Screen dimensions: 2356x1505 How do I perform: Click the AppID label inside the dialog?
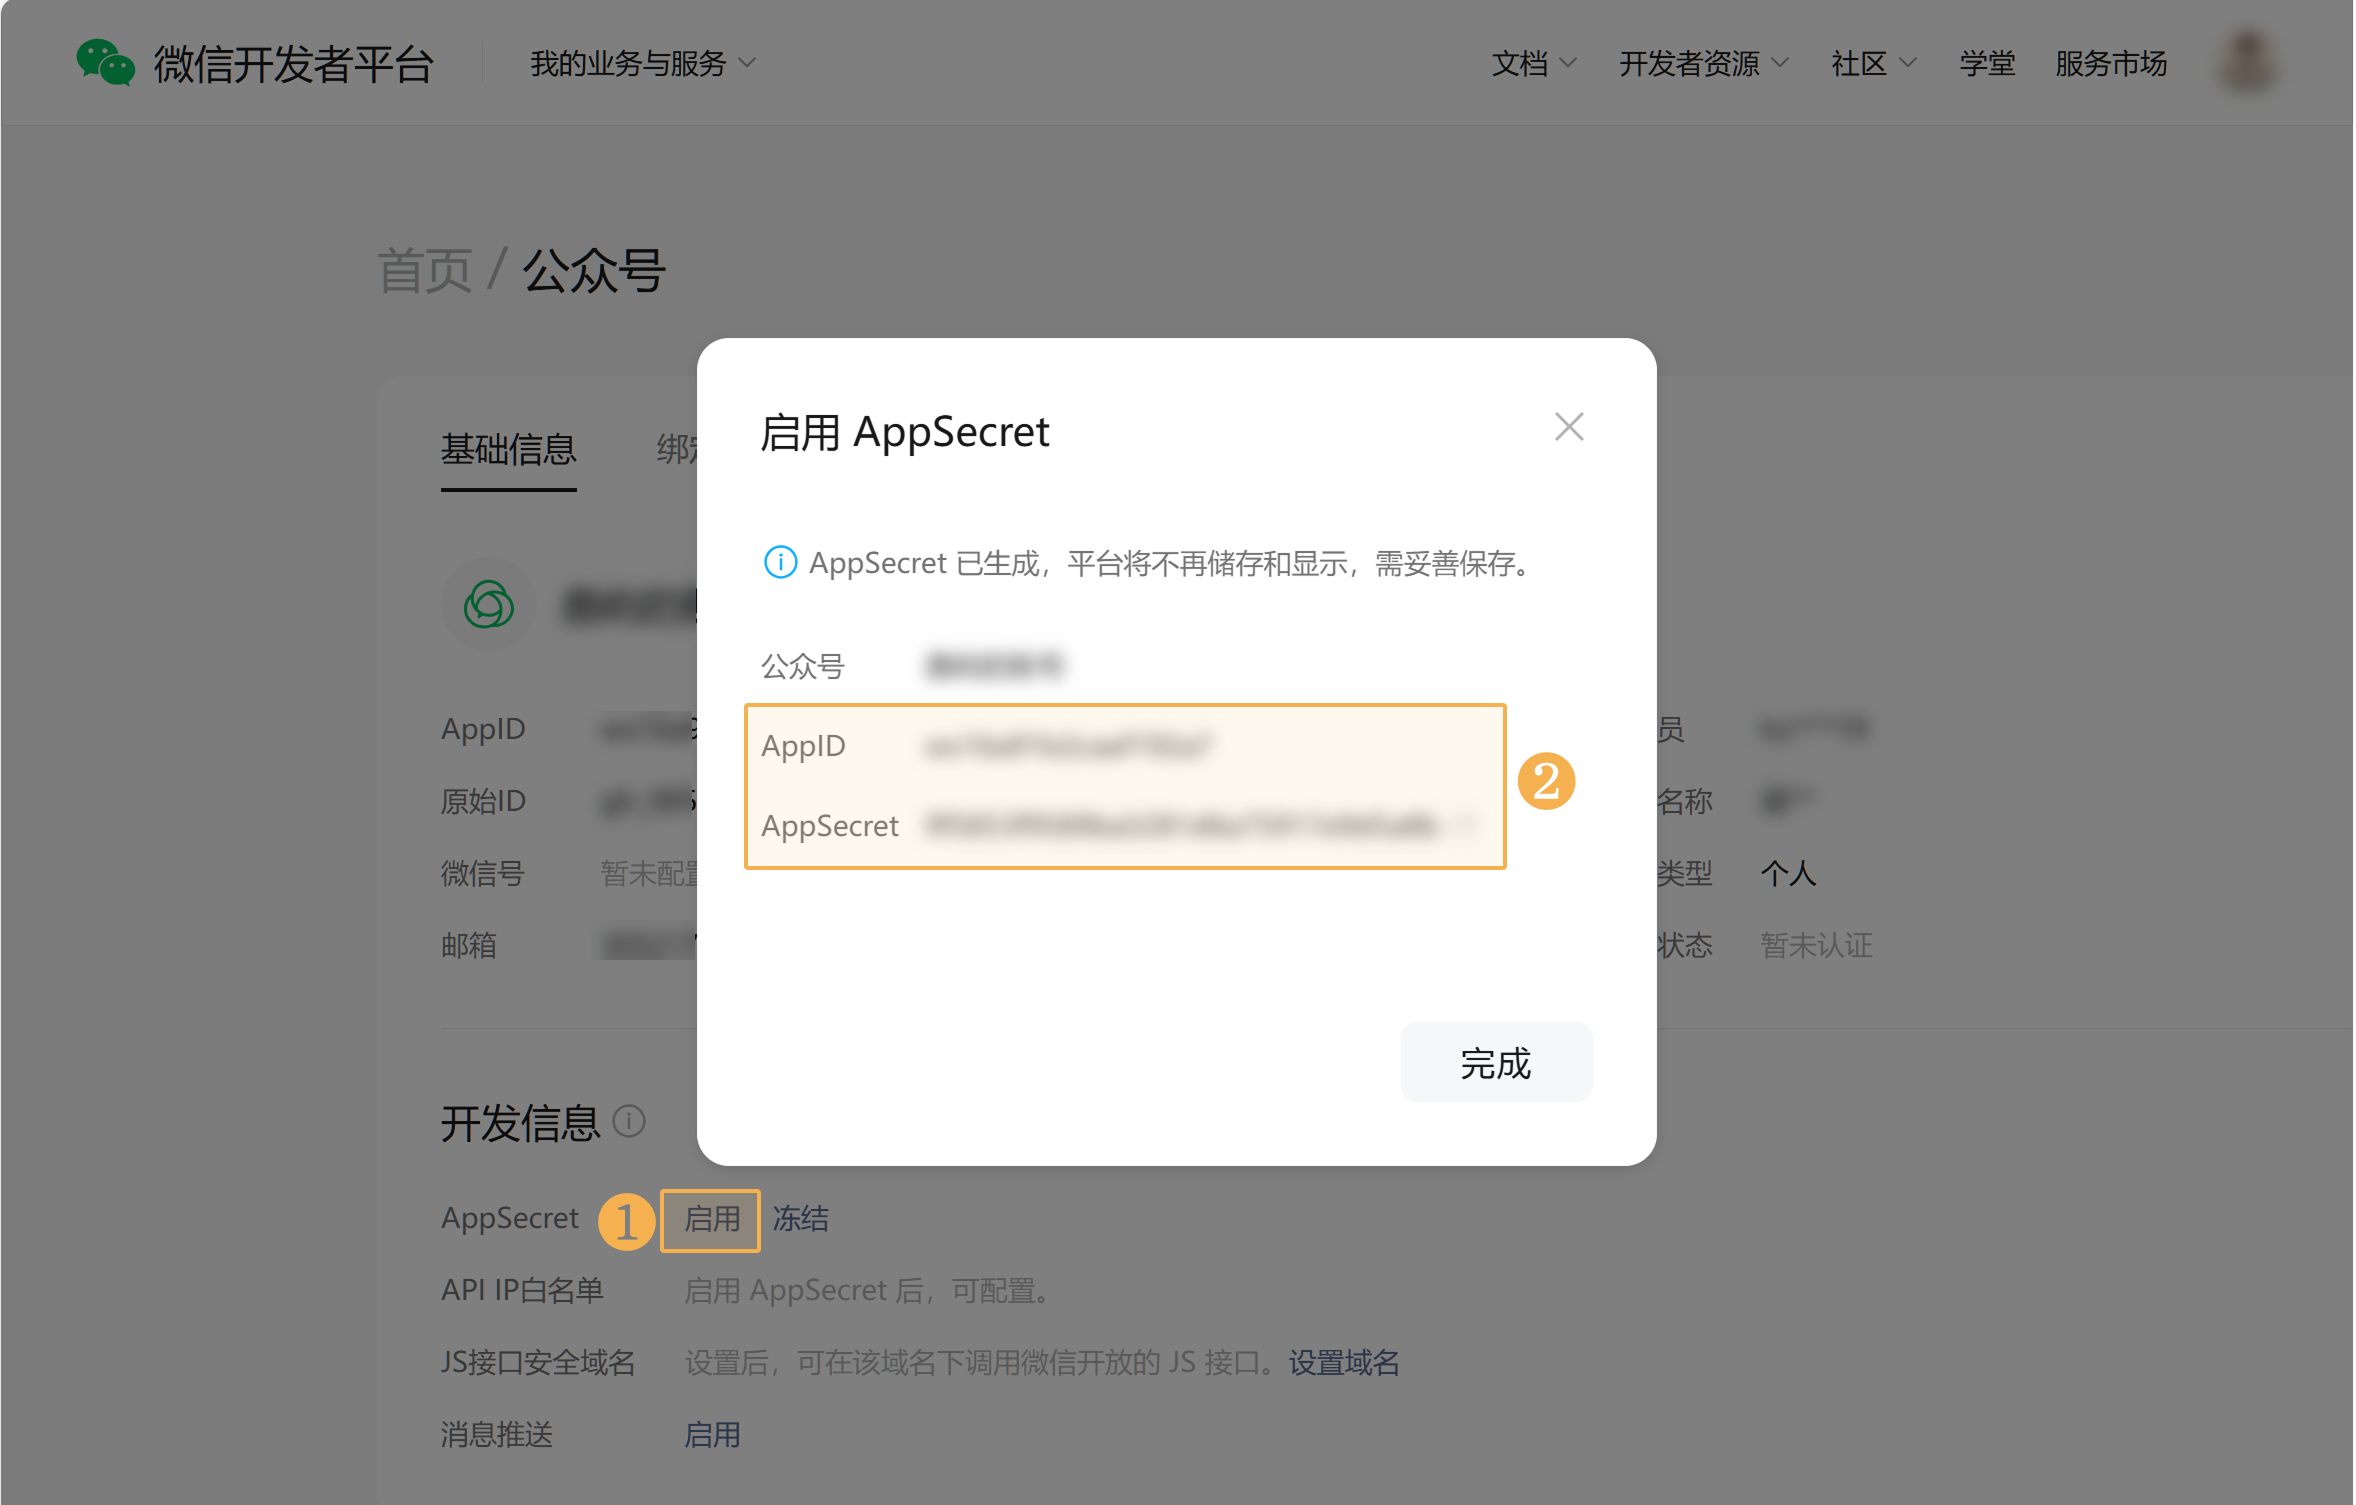coord(803,746)
